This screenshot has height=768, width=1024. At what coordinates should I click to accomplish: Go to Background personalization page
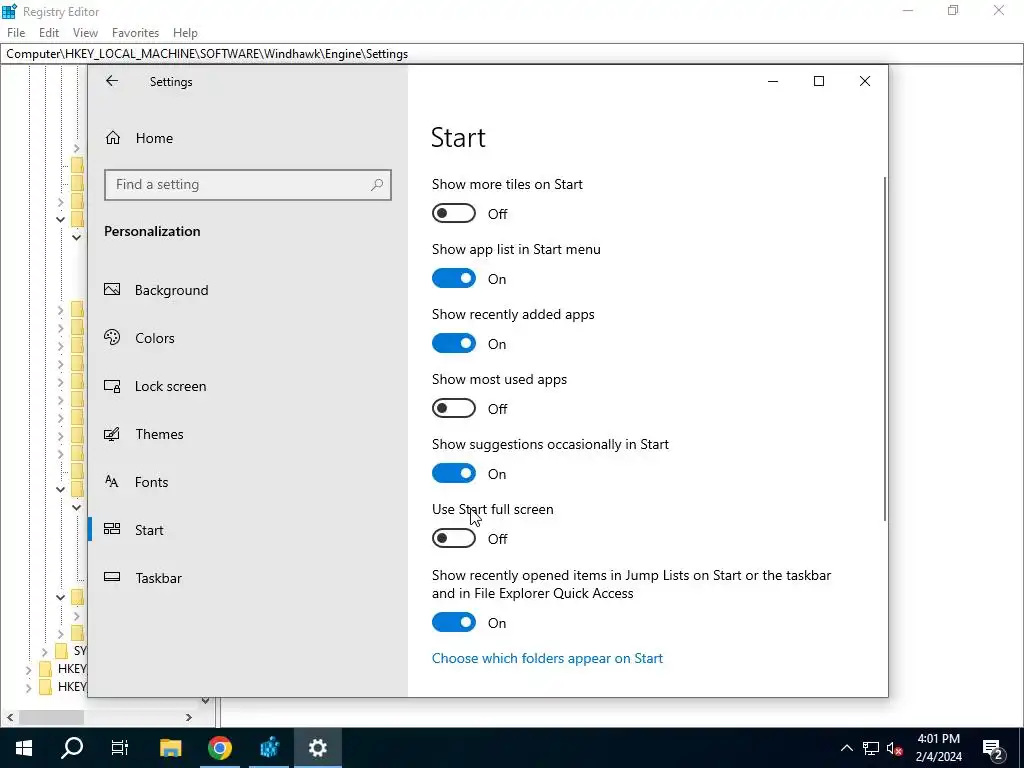172,290
